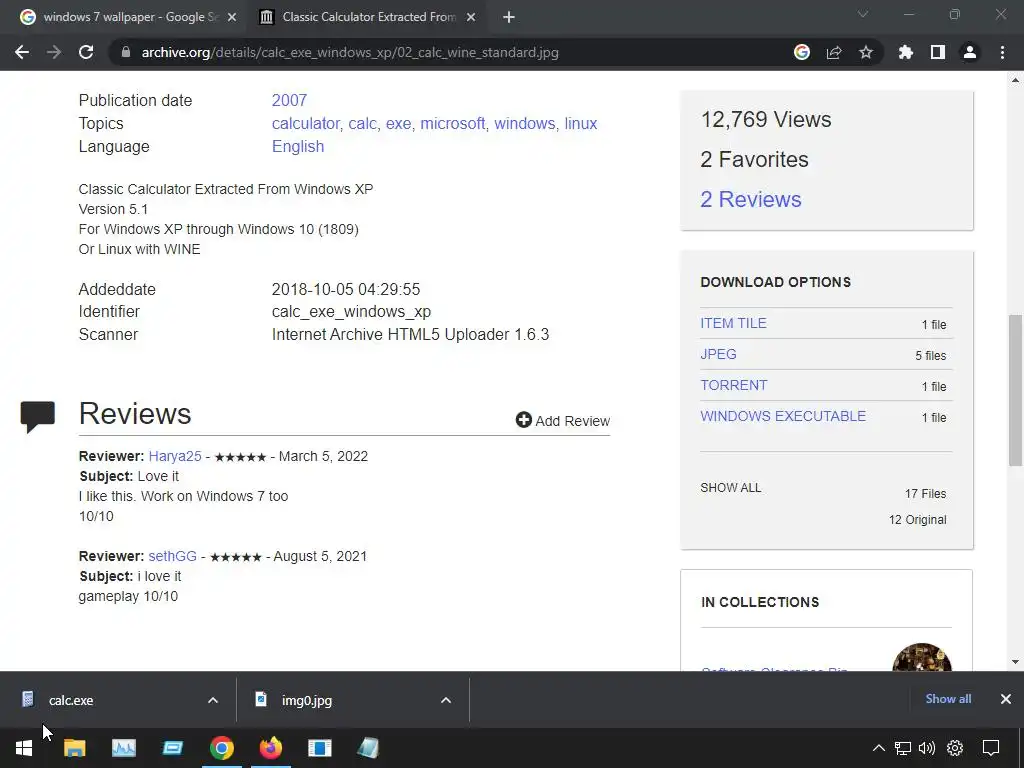The image size is (1024, 768).
Task: Expand the JPEG download option
Action: pos(718,354)
